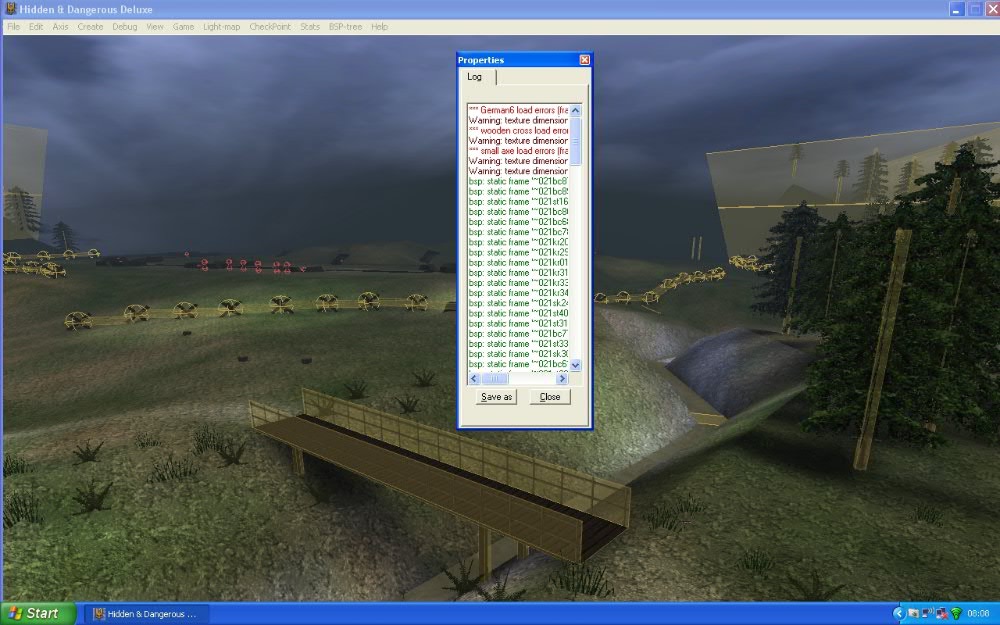Click the taskbar clock showing 08:08

tap(978, 614)
